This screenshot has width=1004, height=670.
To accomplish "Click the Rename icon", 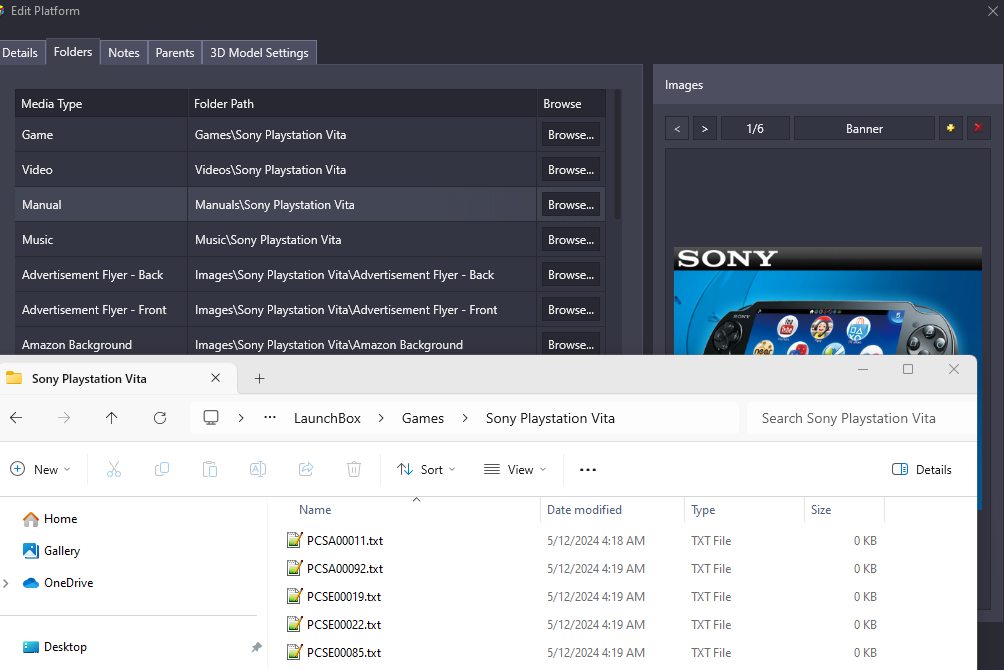I will [x=258, y=470].
